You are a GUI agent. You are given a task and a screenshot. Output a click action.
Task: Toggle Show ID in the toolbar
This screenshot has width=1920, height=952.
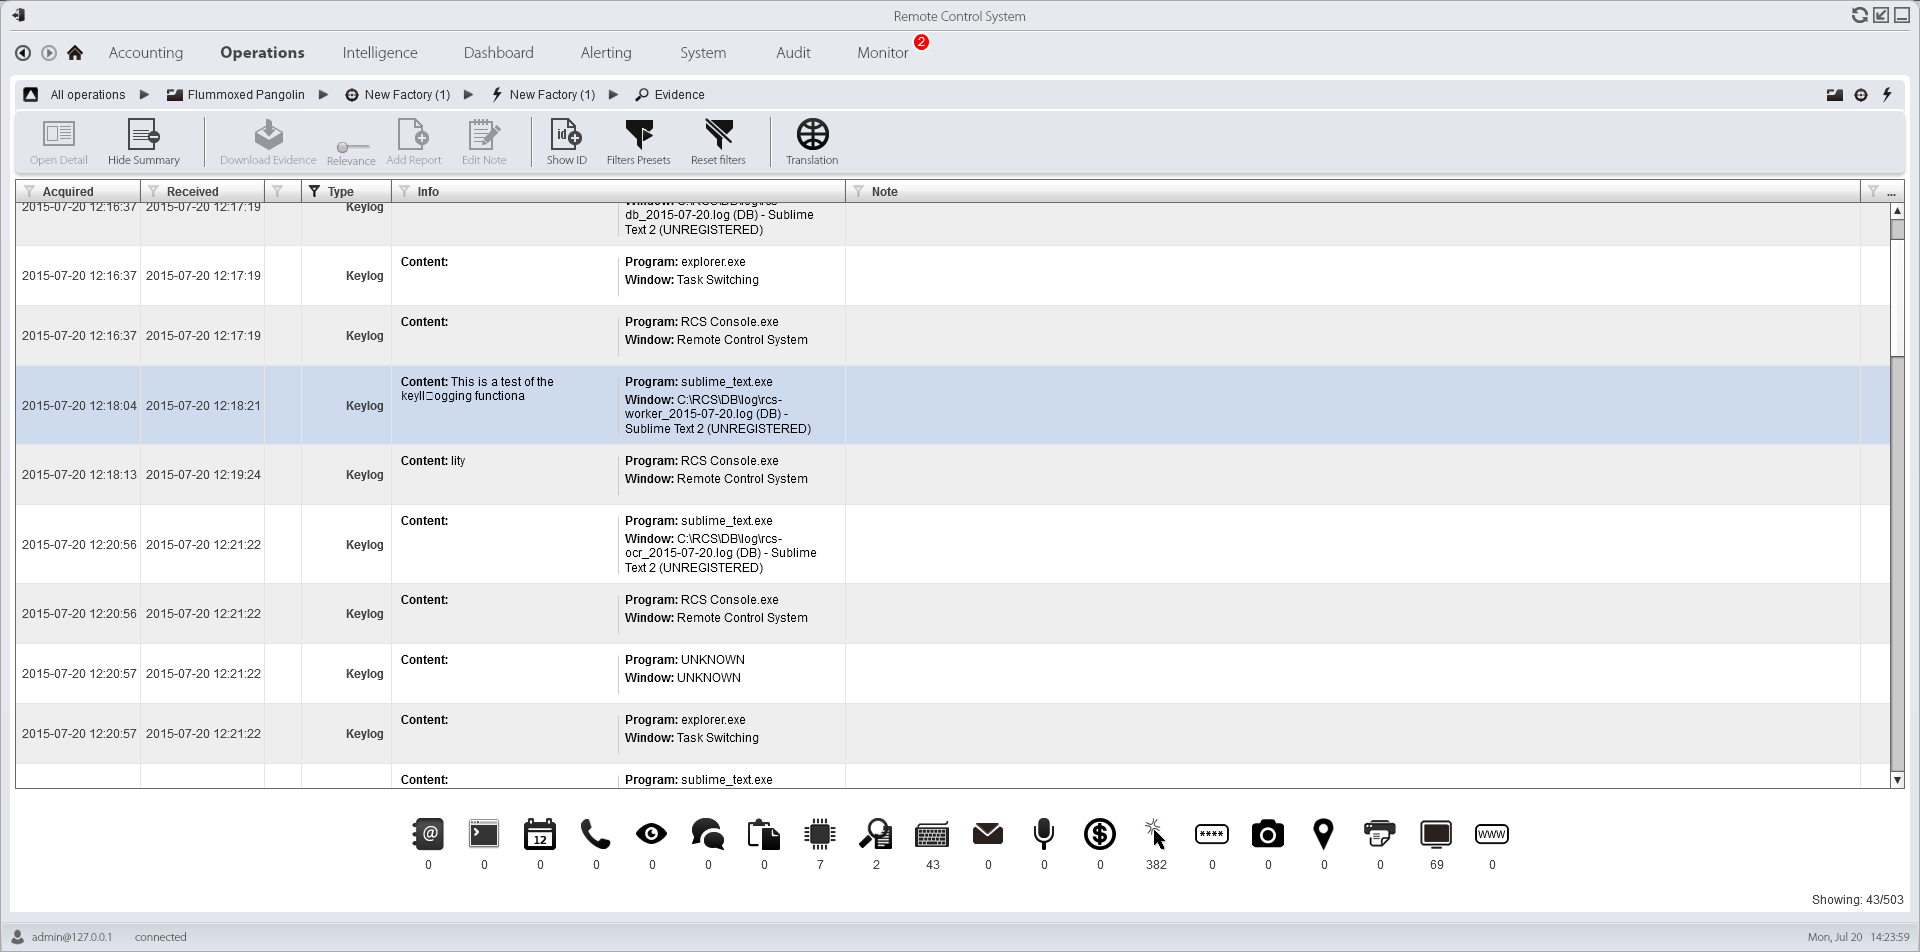click(x=566, y=142)
